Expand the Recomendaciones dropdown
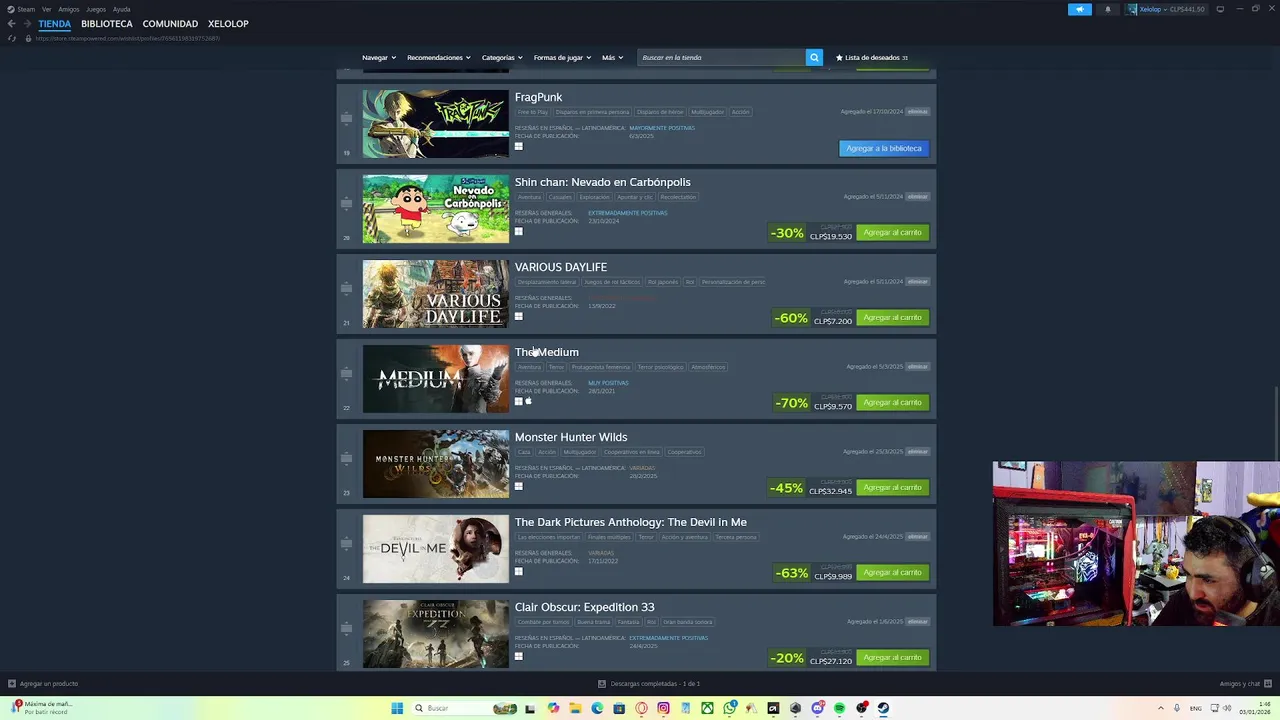Screen dimensions: 1280x720 439,58
